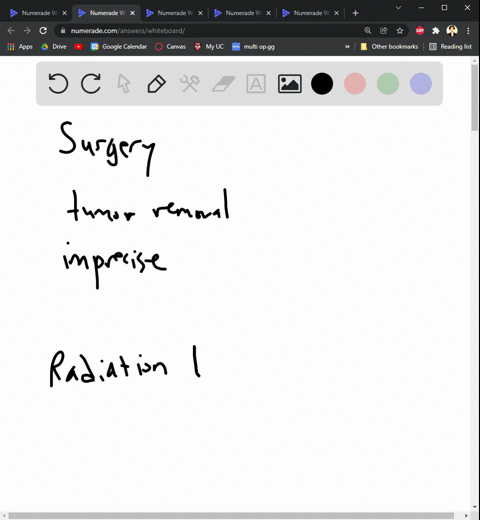This screenshot has width=480, height=520.
Task: Choose the black pen color
Action: (322, 84)
